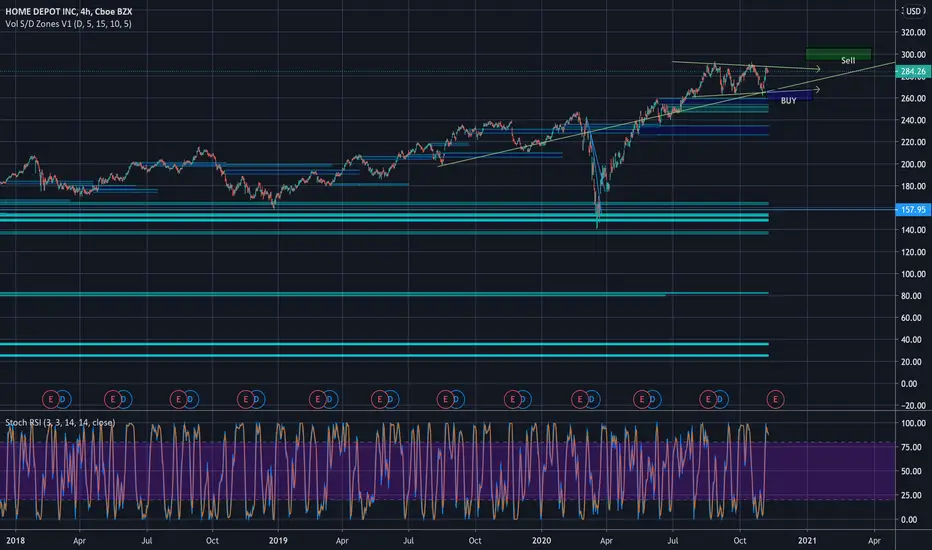Image resolution: width=932 pixels, height=550 pixels.
Task: Open the August 2018 earnings marker
Action: pyautogui.click(x=178, y=399)
